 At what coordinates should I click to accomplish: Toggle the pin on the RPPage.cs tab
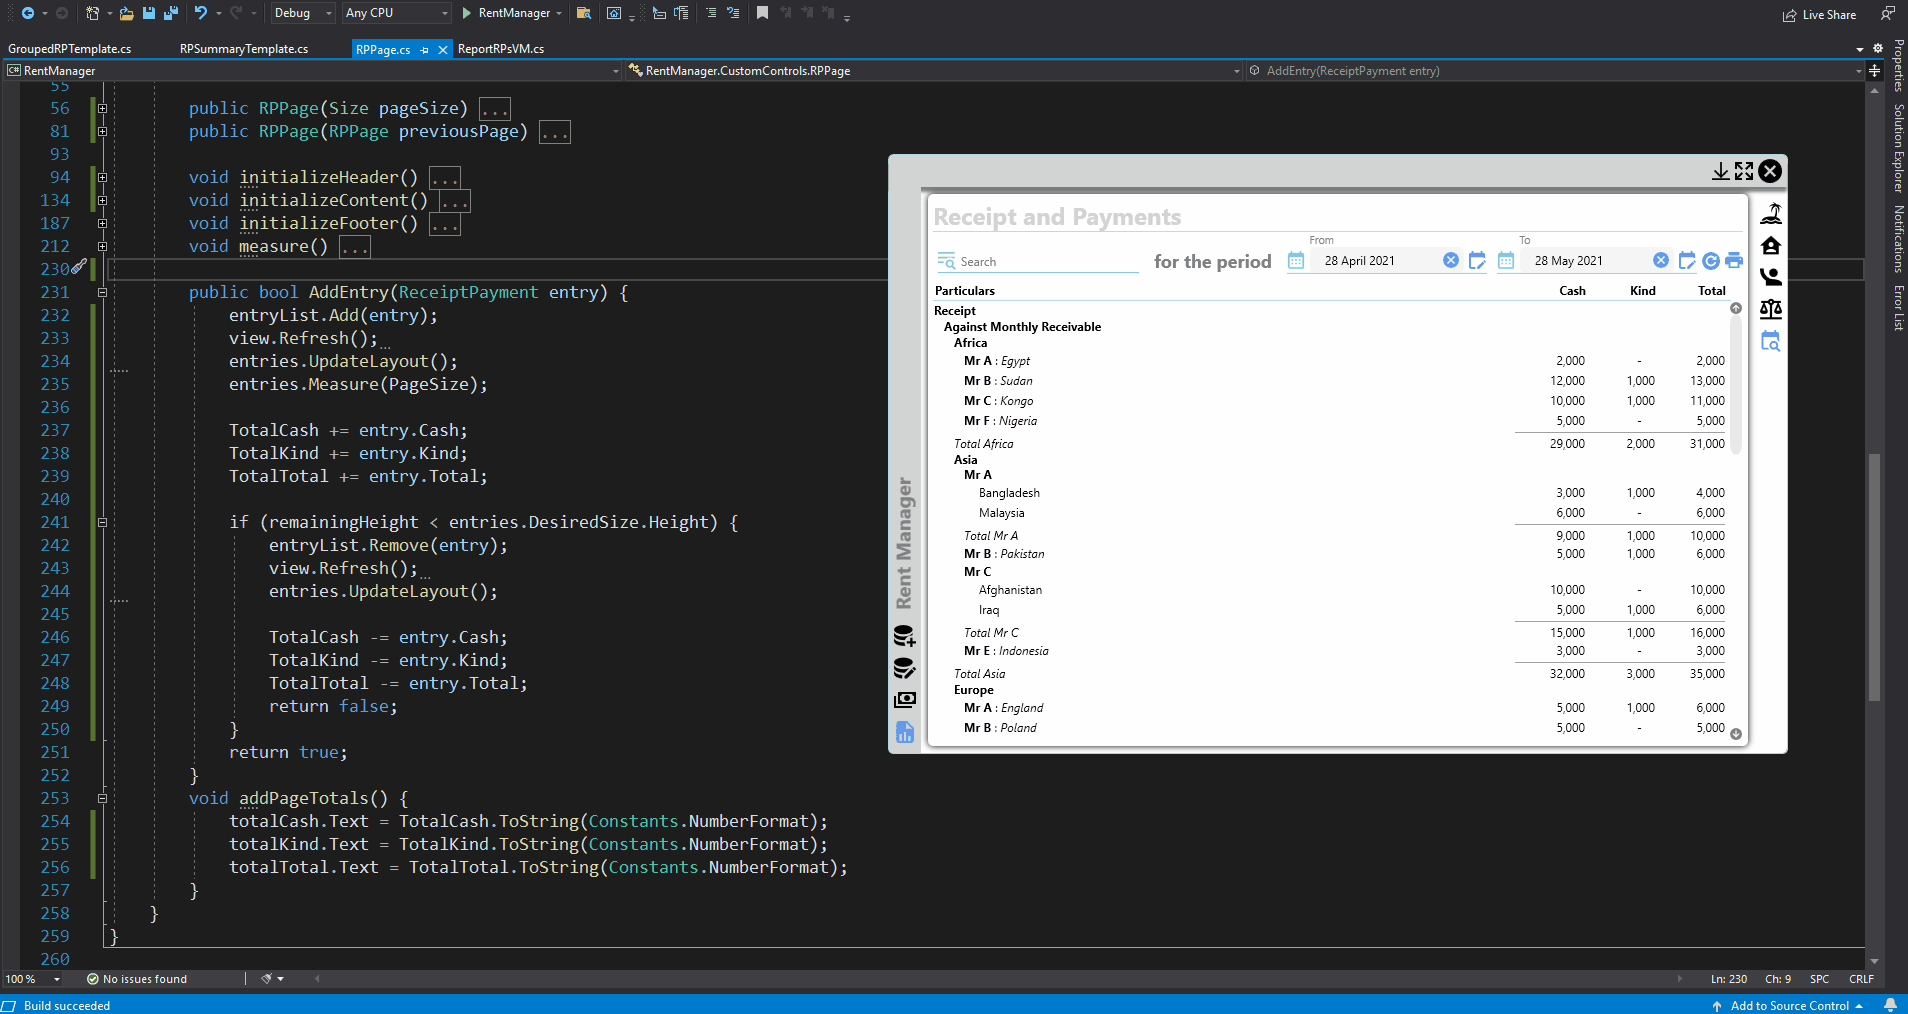[x=425, y=49]
